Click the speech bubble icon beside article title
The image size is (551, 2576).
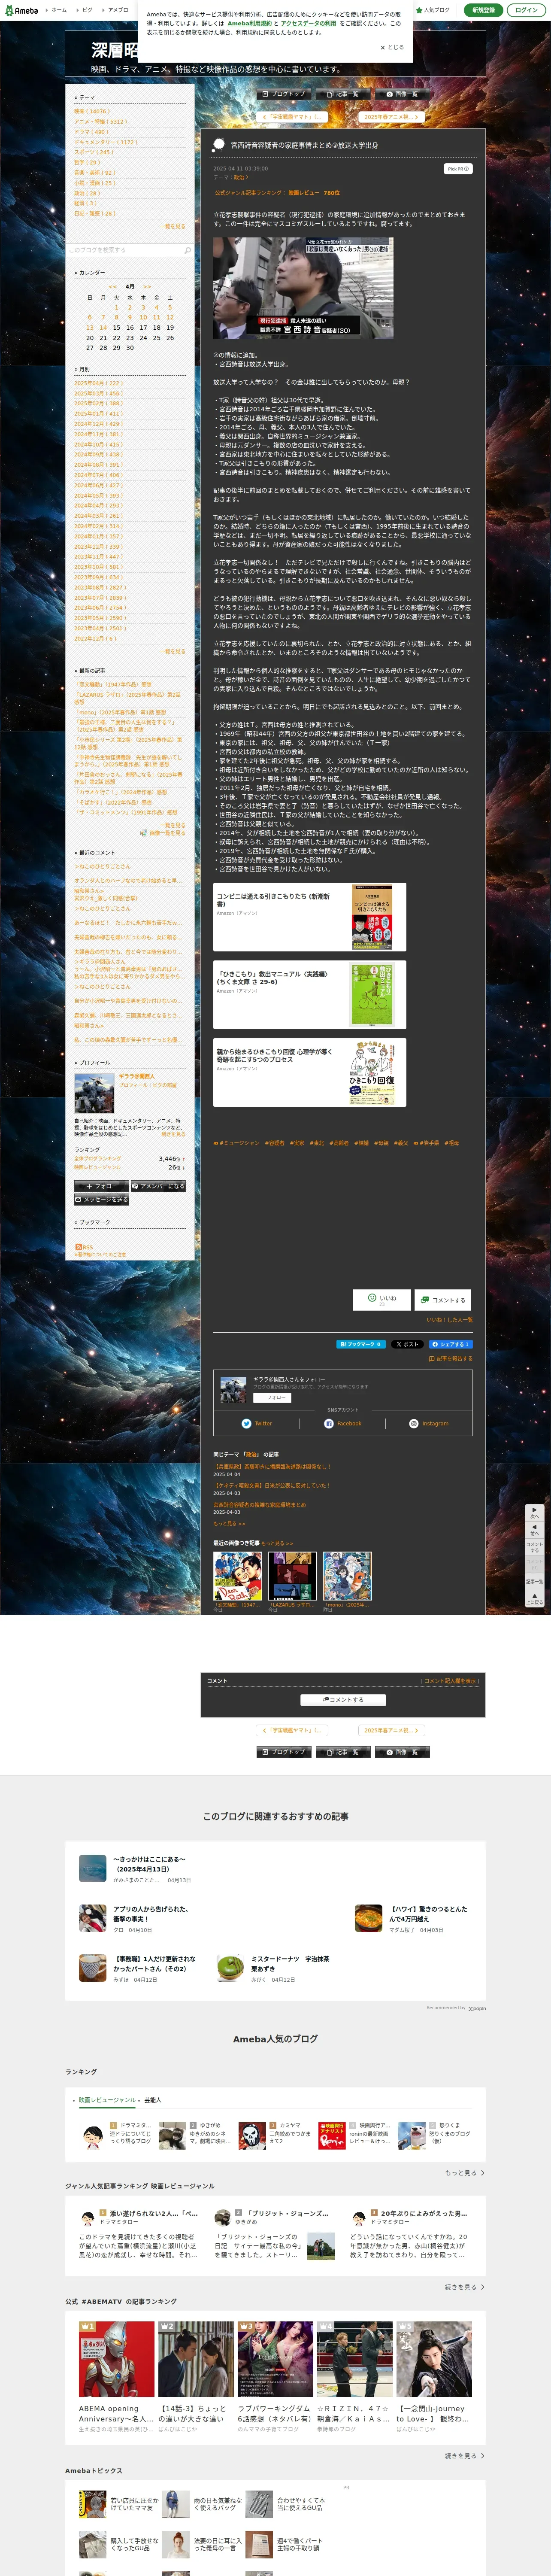[219, 146]
